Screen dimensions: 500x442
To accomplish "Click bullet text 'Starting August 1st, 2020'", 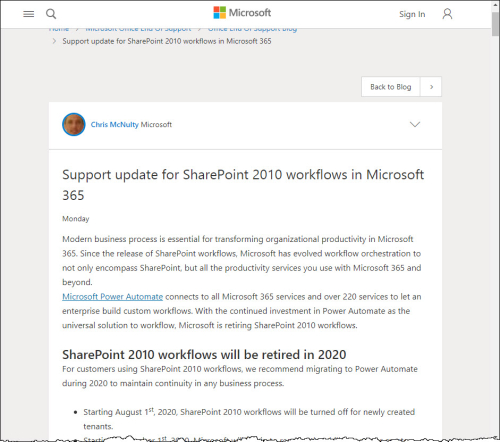I will (x=131, y=412).
